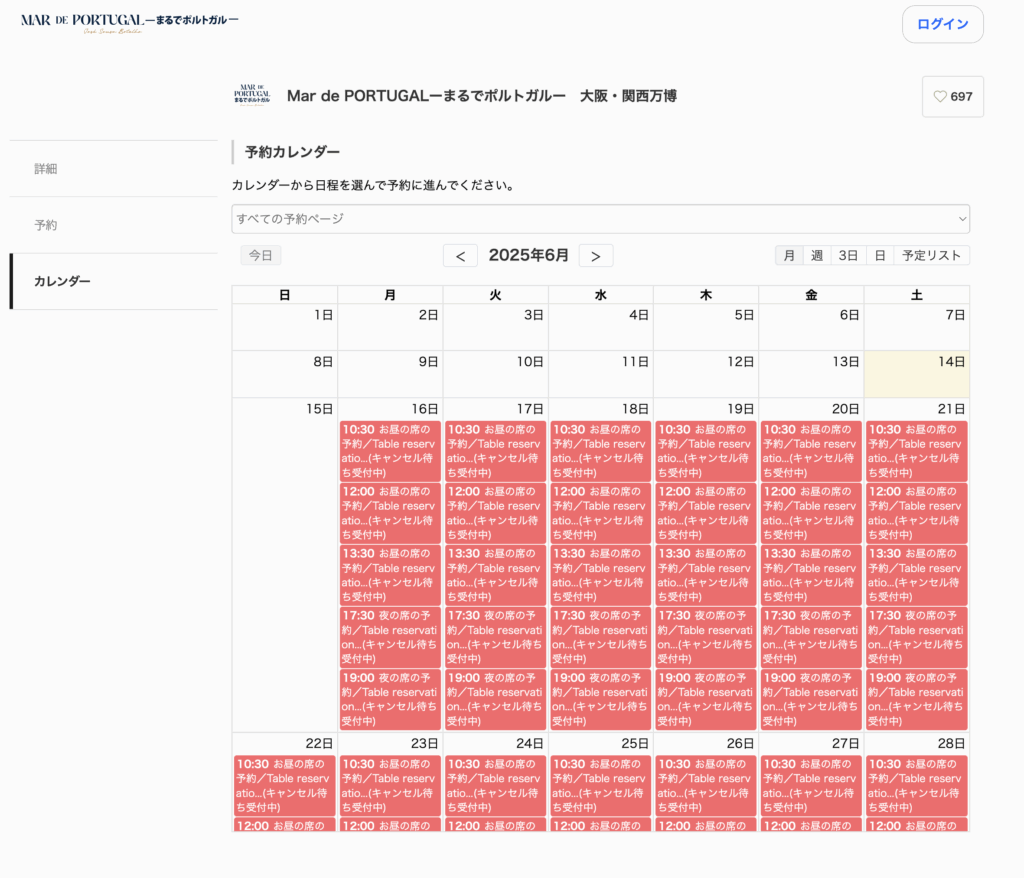Open the 10:30 lunch slot on 28日
The height and width of the screenshot is (878, 1024).
point(917,785)
